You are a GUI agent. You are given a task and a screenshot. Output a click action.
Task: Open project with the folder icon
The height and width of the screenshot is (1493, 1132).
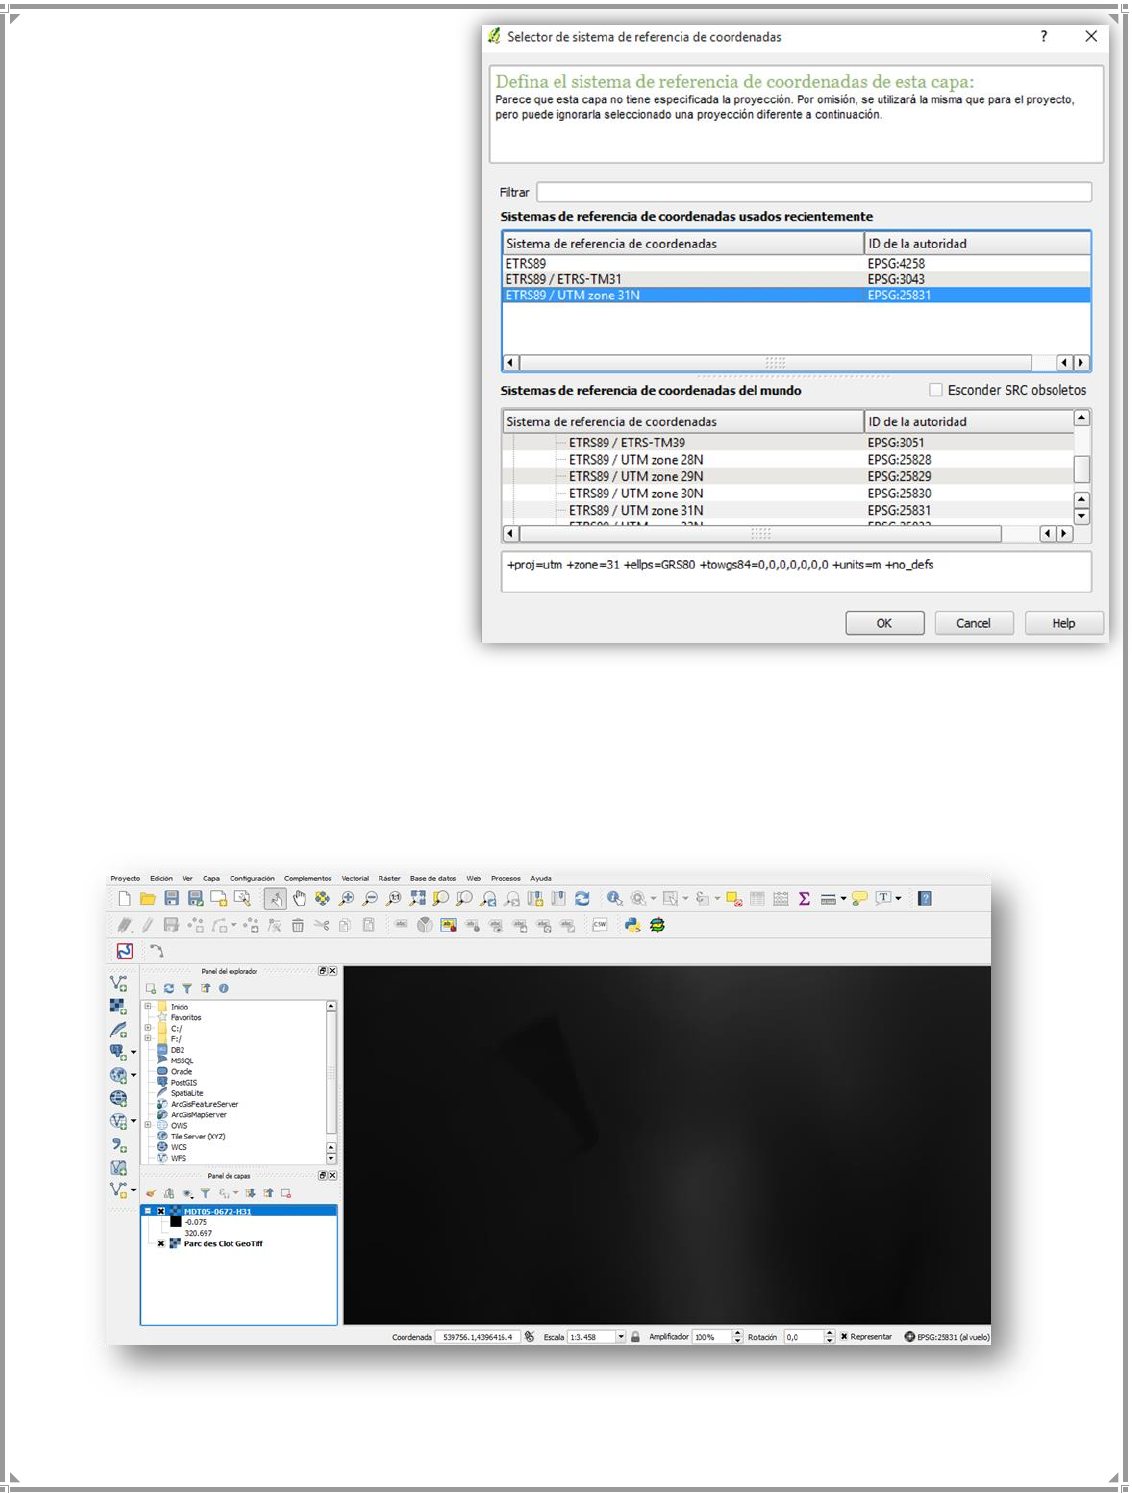[148, 898]
